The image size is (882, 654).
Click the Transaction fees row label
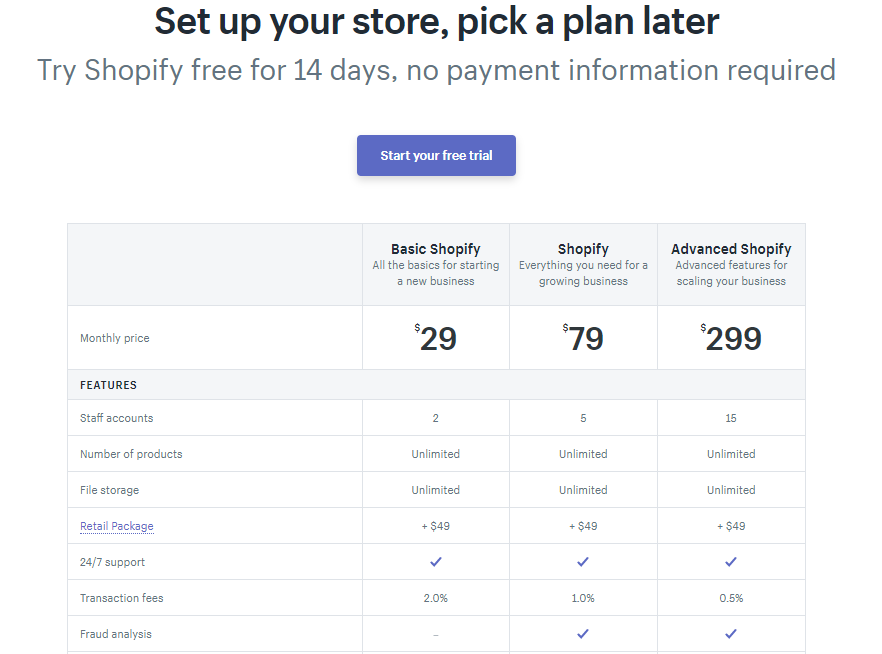tap(122, 598)
